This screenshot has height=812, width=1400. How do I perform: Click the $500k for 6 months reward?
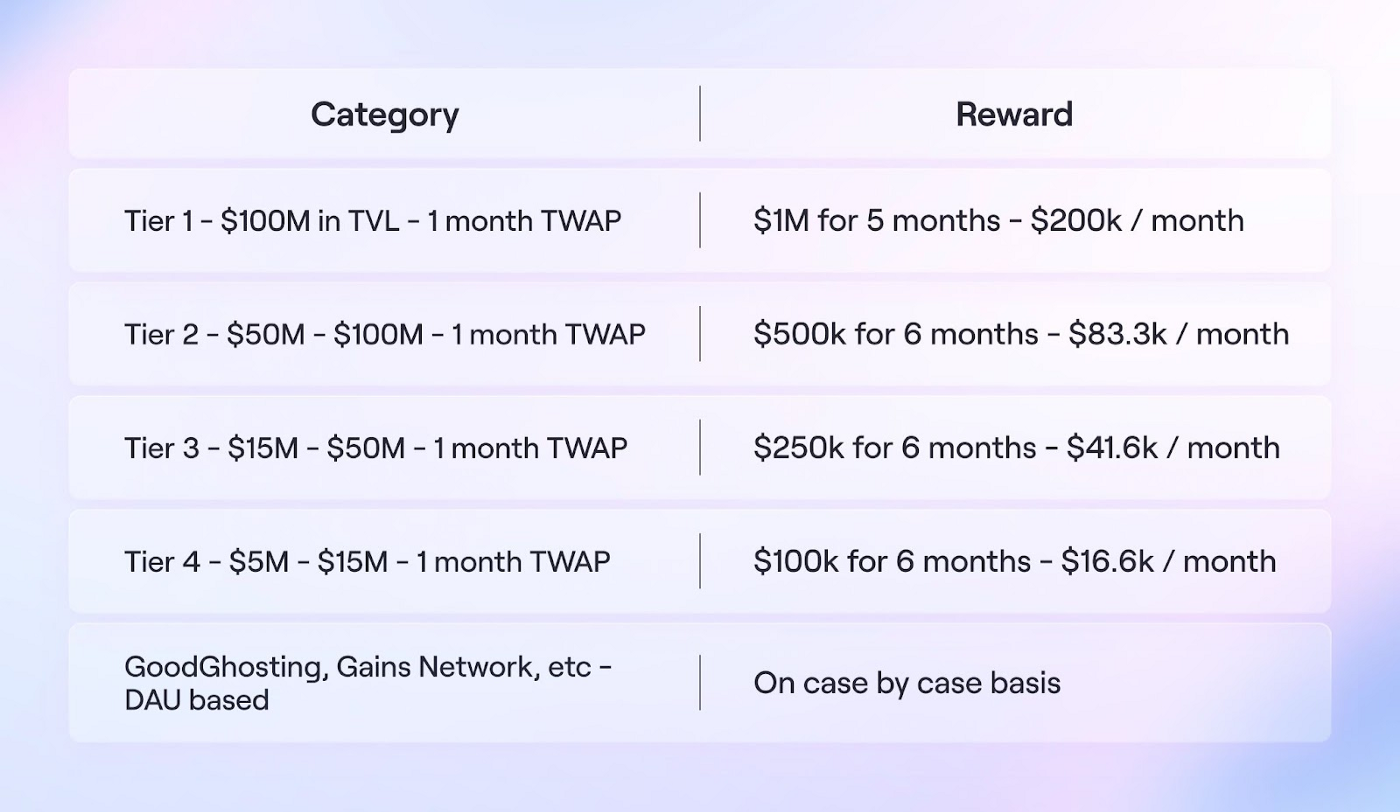[x=1021, y=333]
